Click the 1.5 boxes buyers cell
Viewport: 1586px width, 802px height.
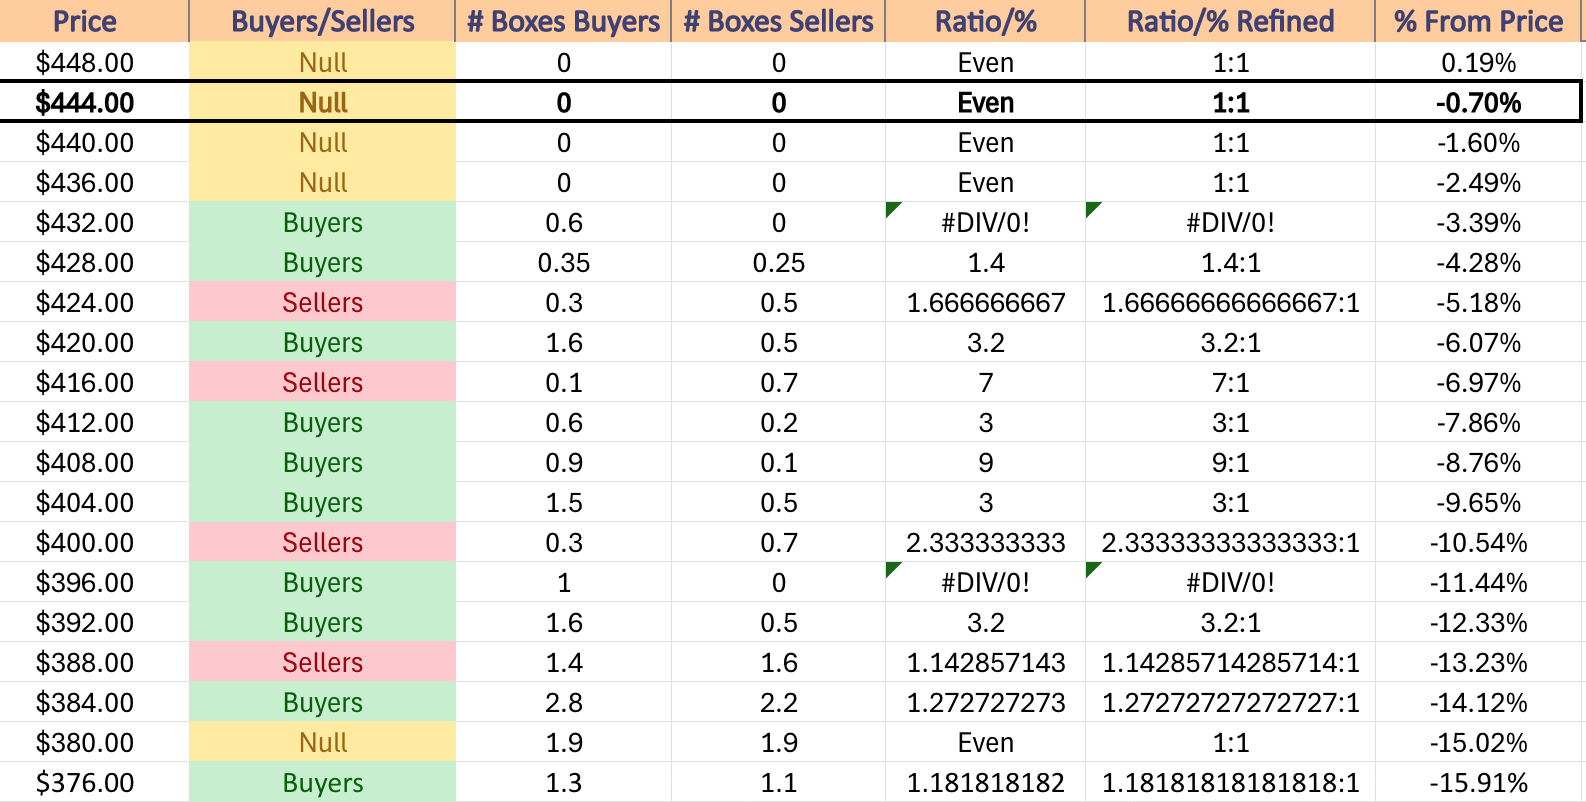(563, 502)
